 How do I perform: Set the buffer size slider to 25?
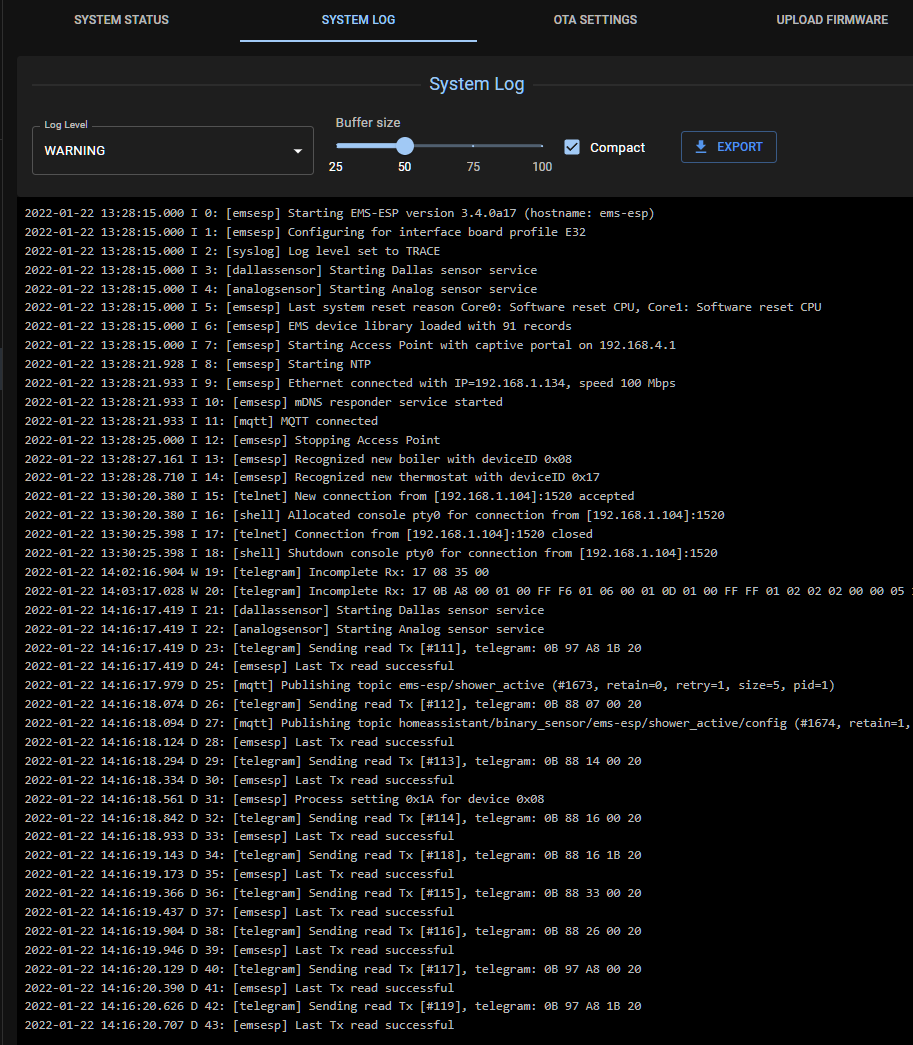[x=337, y=146]
